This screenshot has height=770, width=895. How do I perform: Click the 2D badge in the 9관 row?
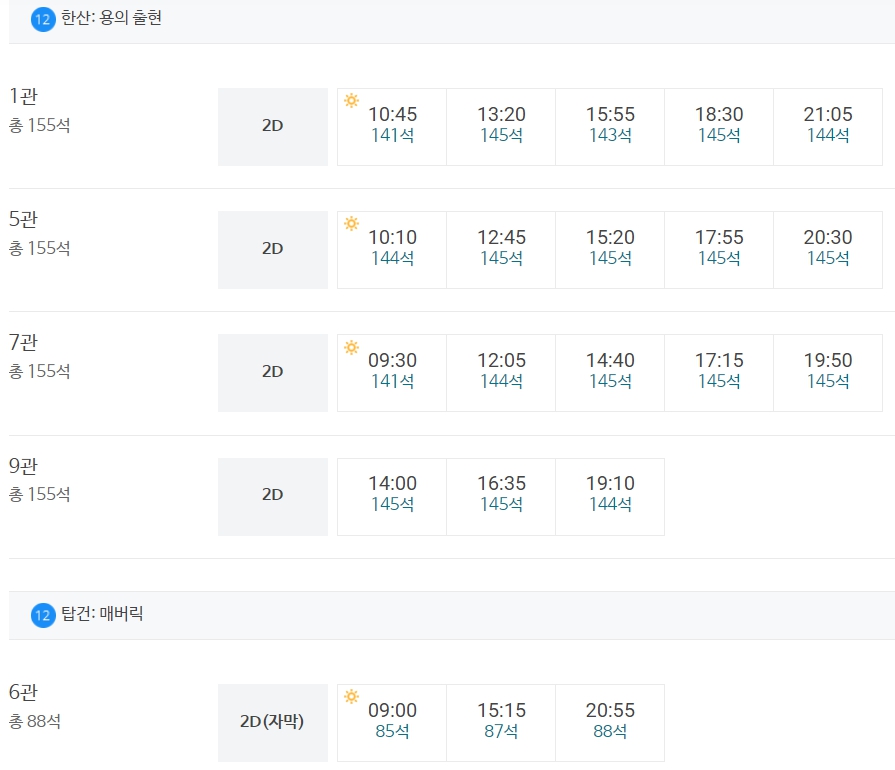[272, 496]
